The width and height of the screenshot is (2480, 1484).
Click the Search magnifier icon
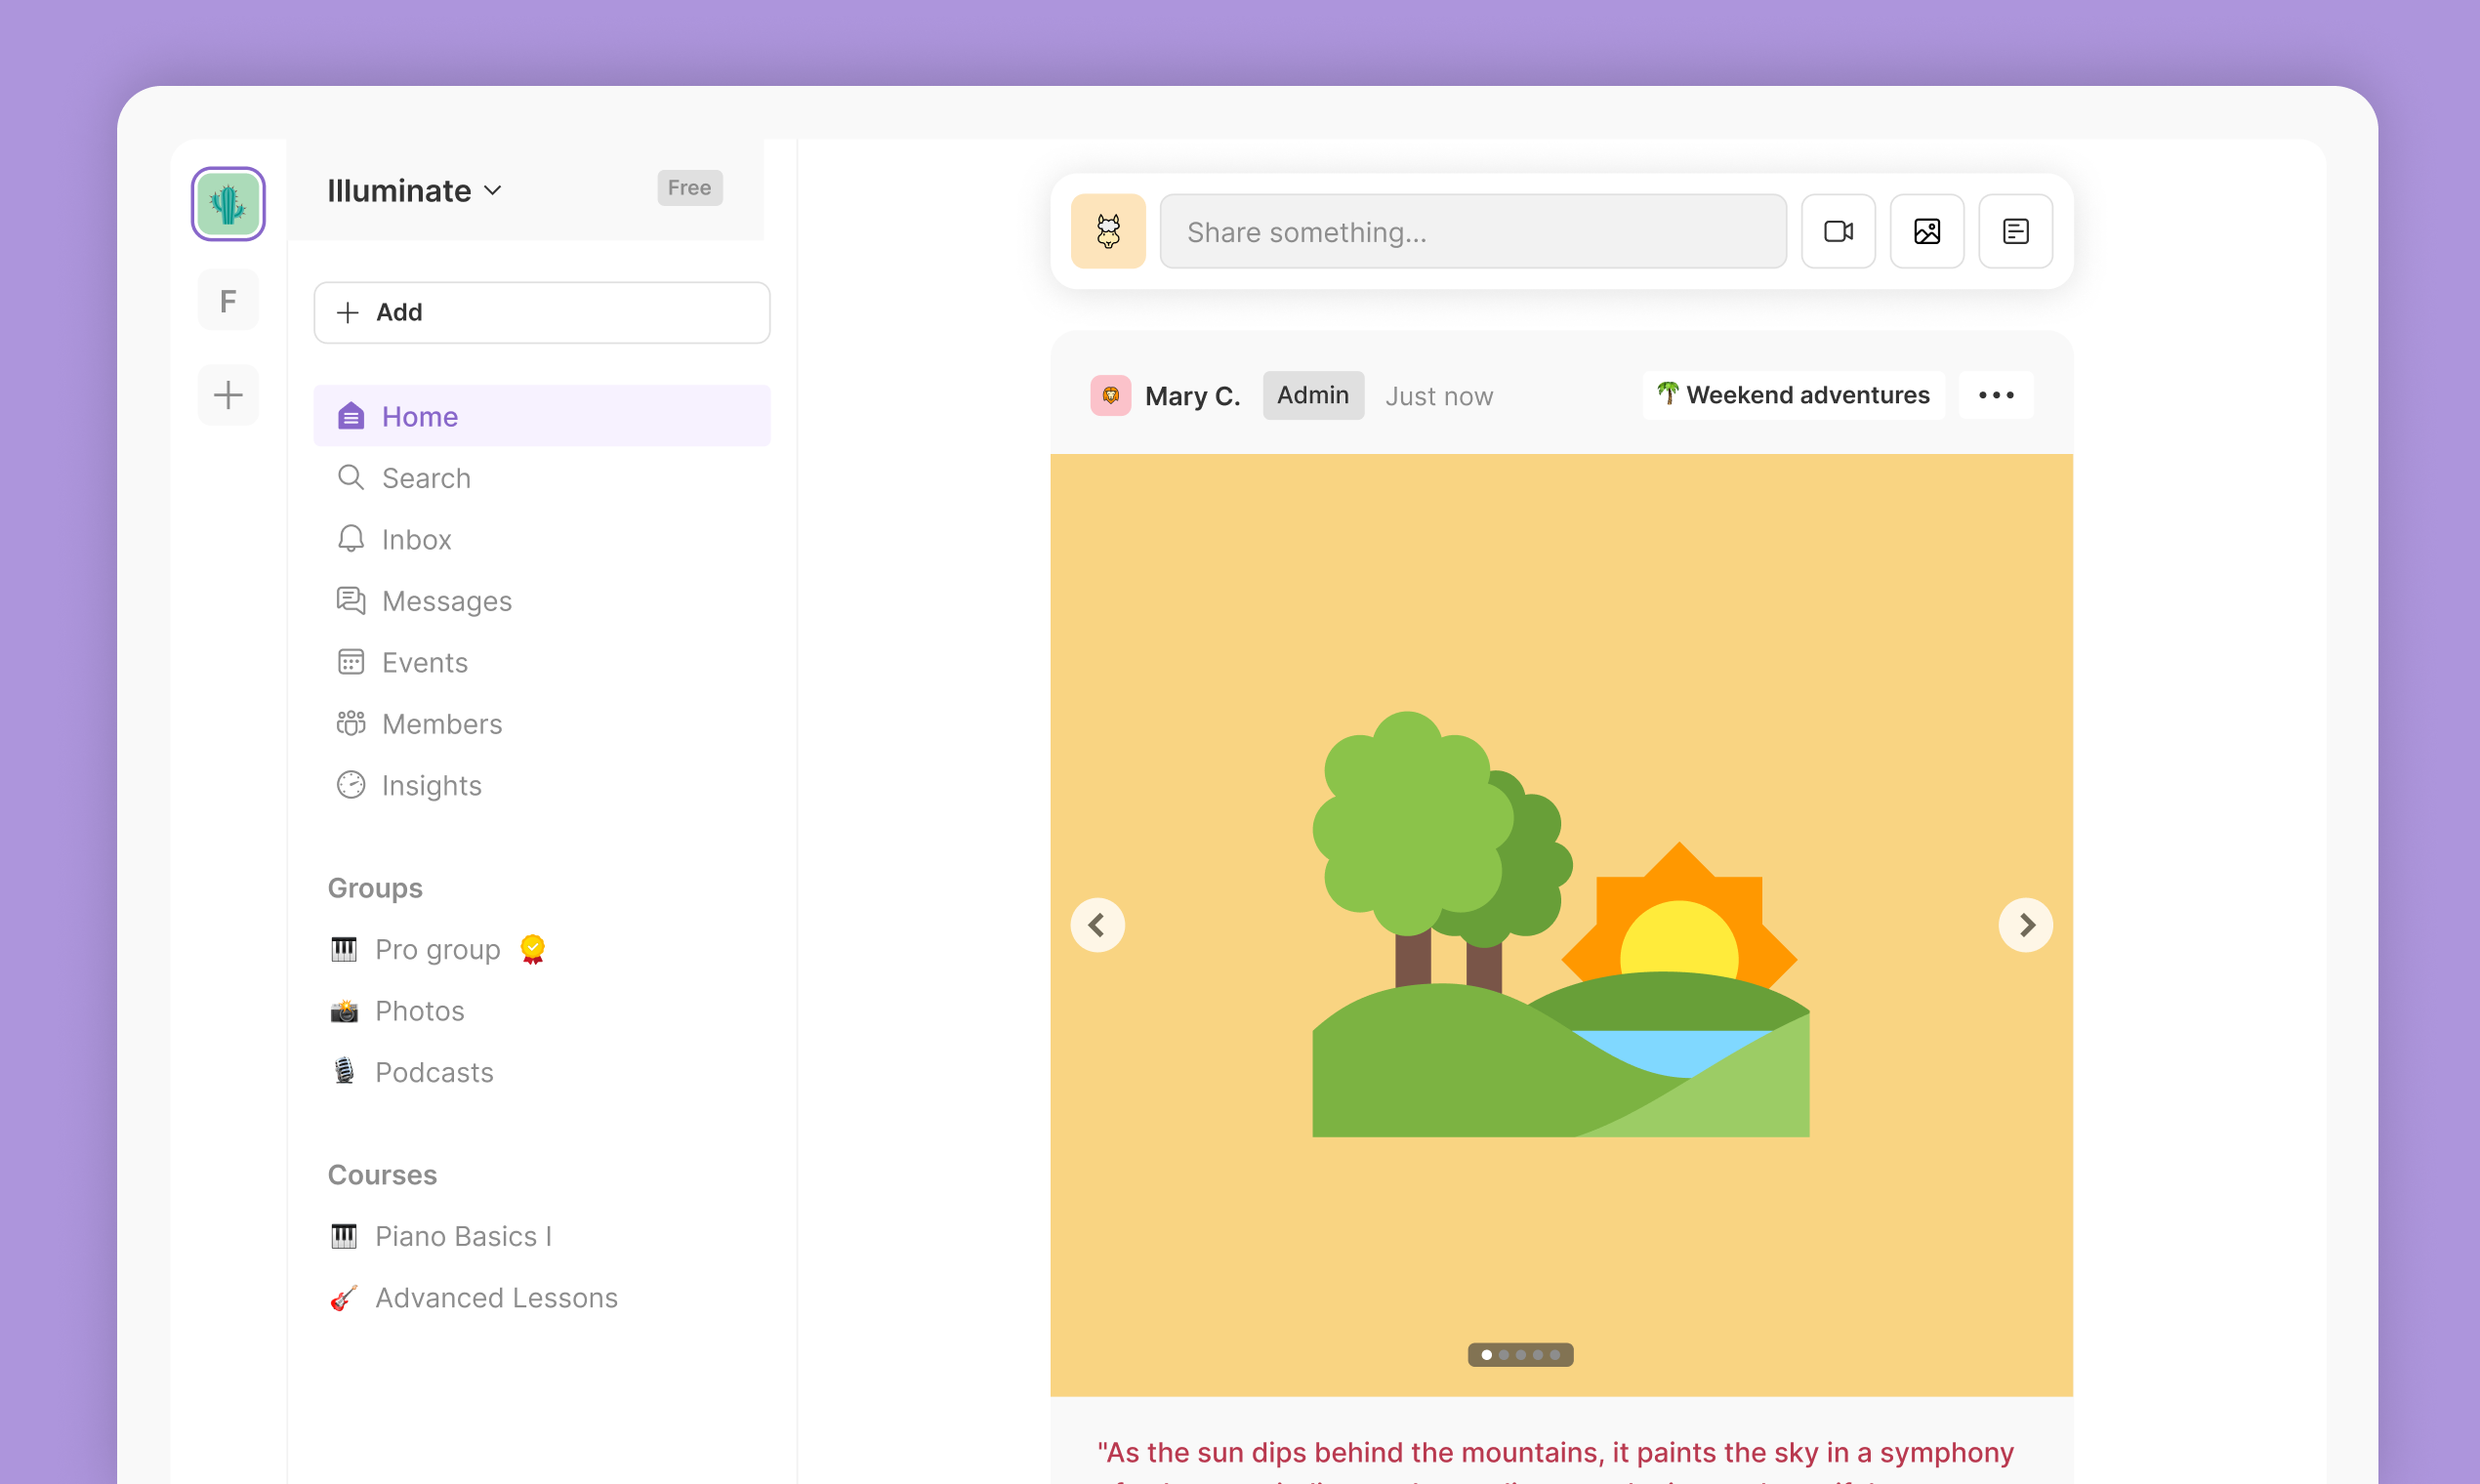[350, 477]
